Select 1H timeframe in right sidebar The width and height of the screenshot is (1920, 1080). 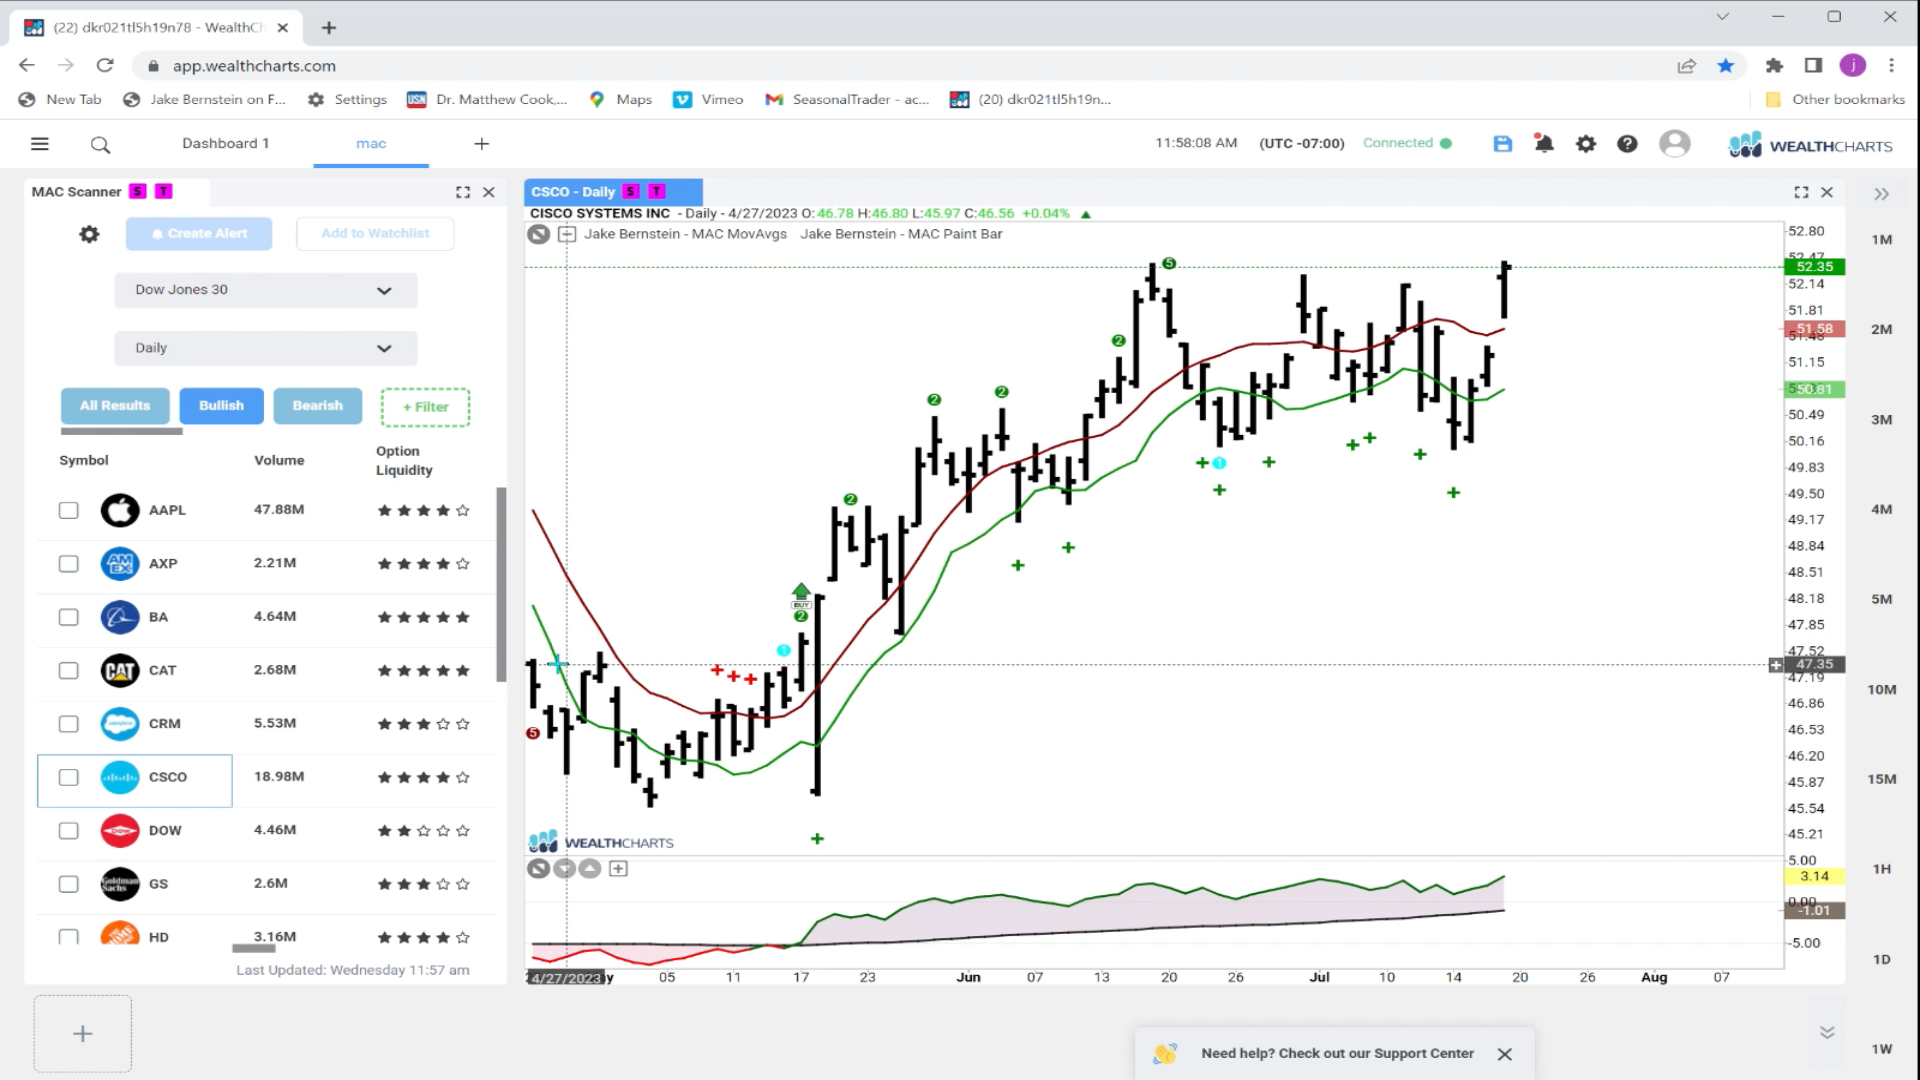[1882, 869]
